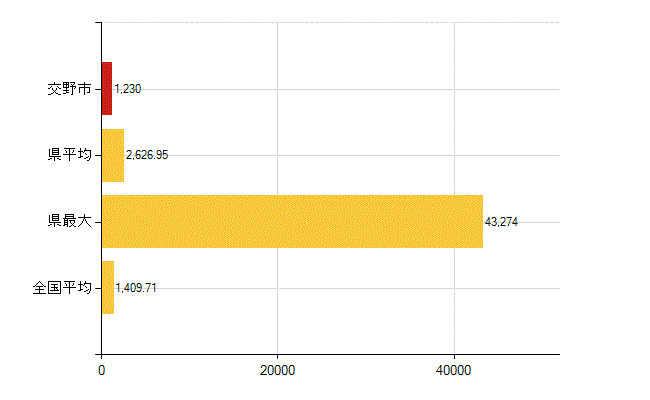Select the 全国平均 axis label

click(x=62, y=287)
